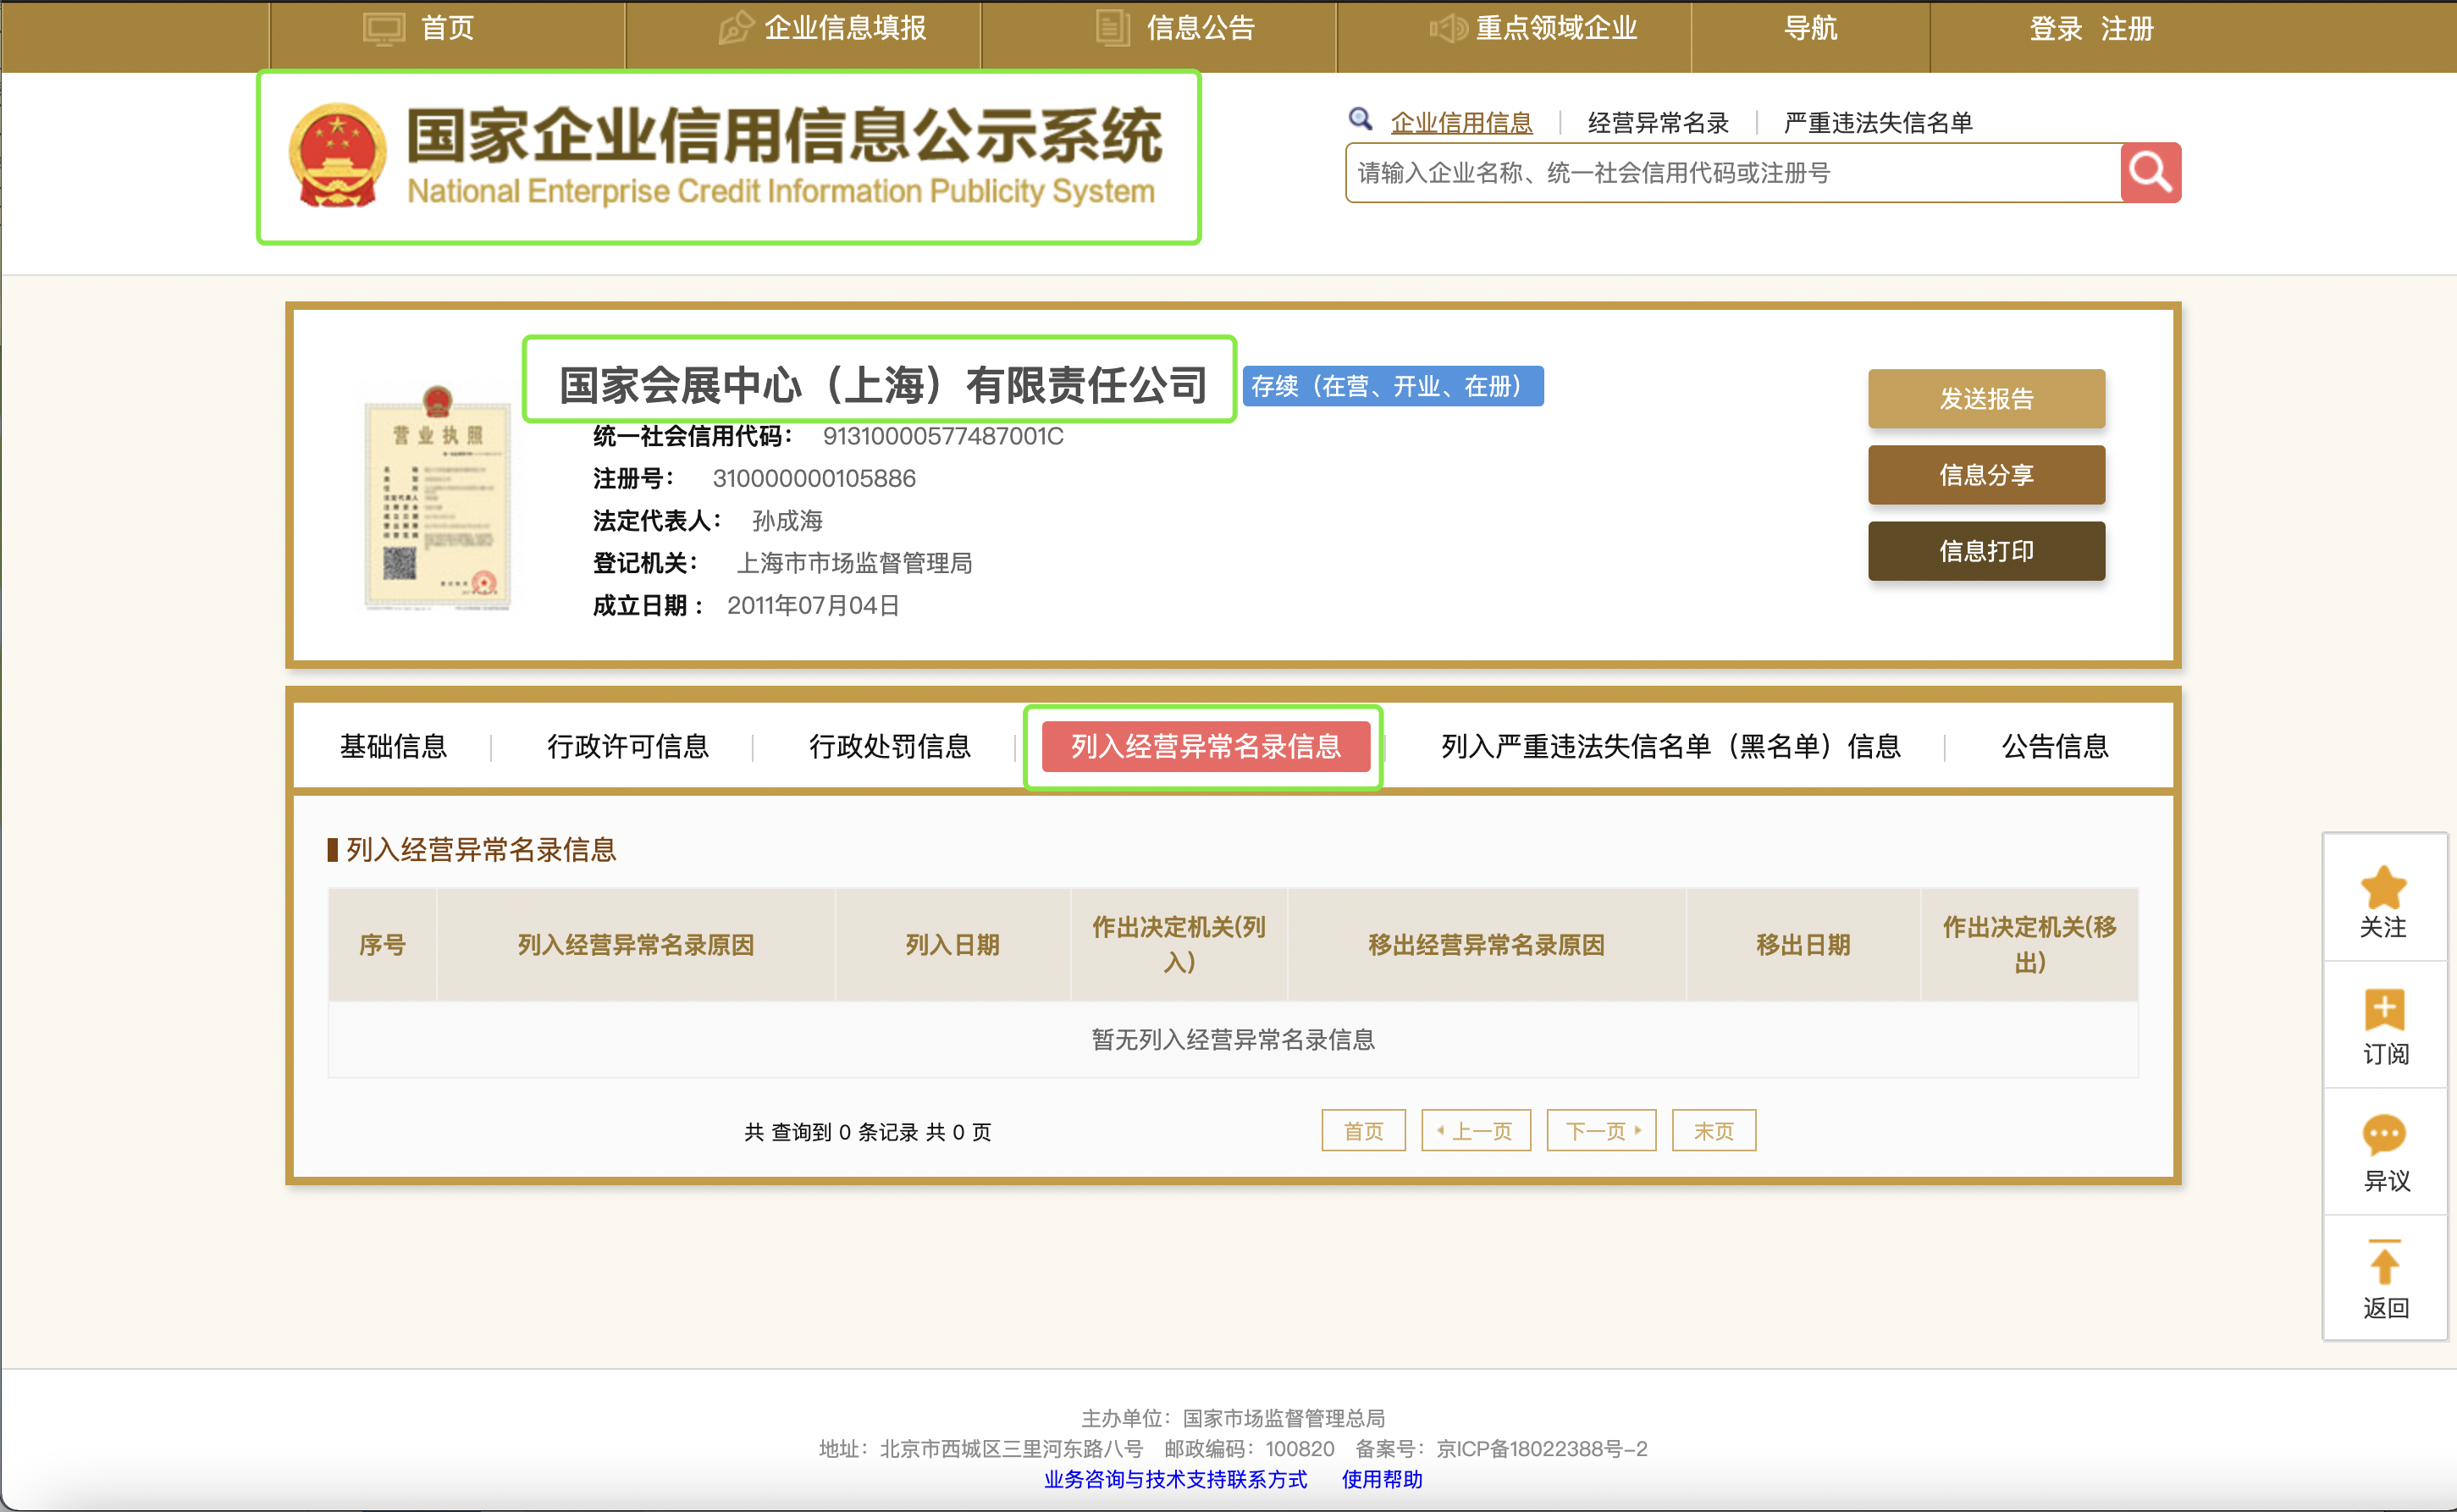2457x1512 pixels.
Task: Open 信息公告 menu item
Action: 1200,28
